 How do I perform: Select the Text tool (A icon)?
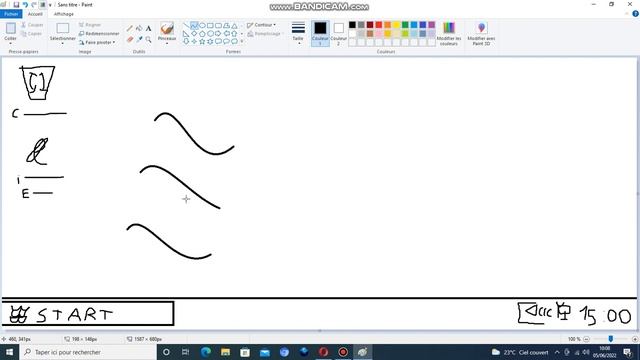148,29
